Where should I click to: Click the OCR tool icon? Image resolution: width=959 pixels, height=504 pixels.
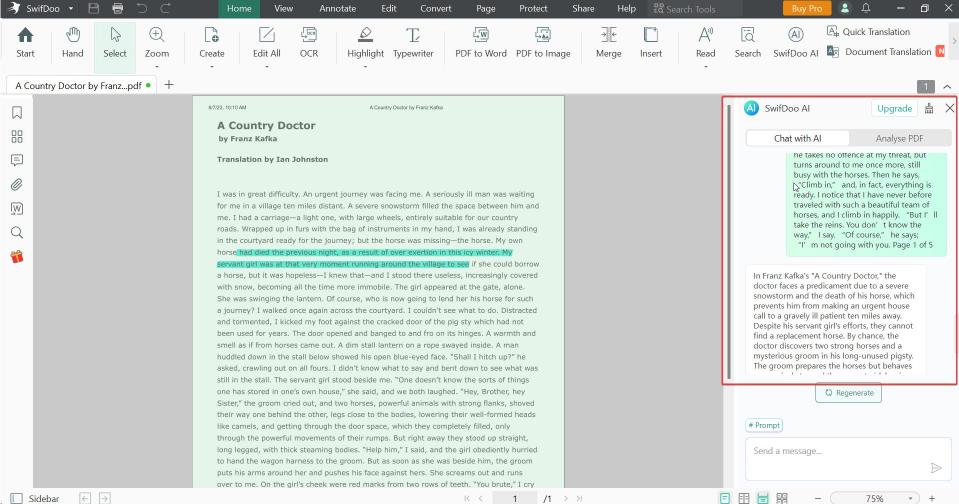coord(309,42)
